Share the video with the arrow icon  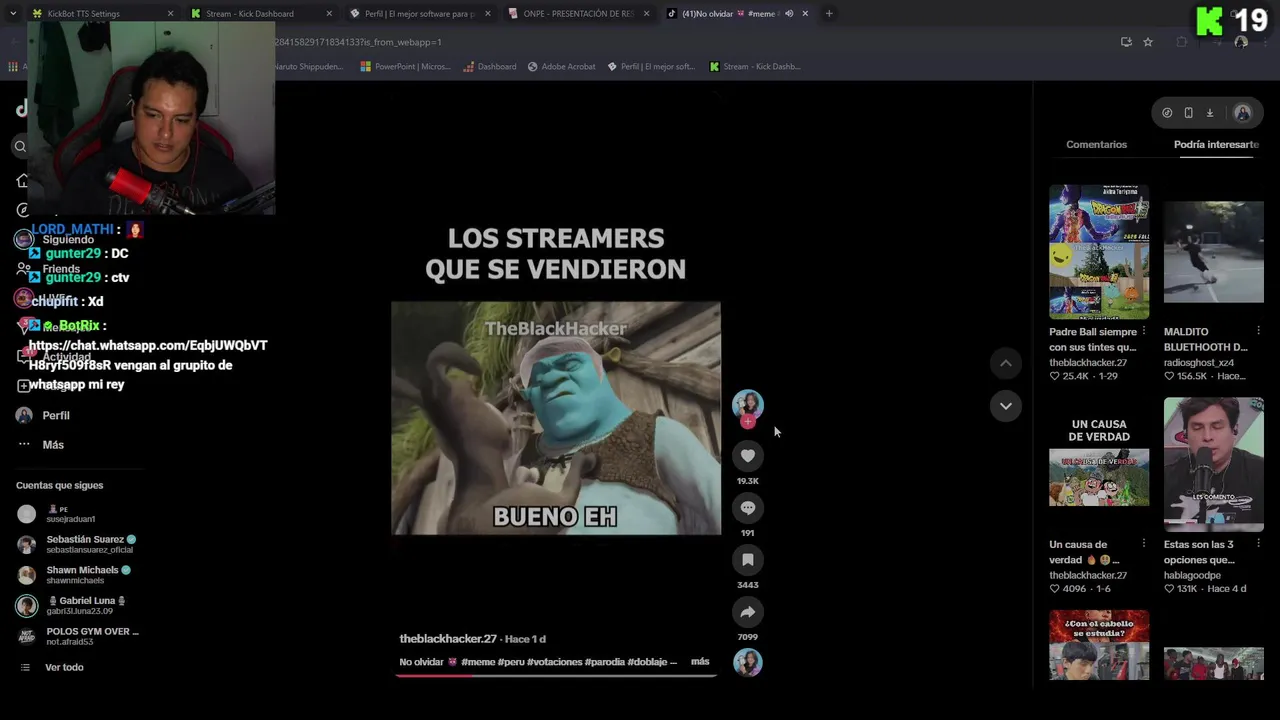pyautogui.click(x=747, y=612)
